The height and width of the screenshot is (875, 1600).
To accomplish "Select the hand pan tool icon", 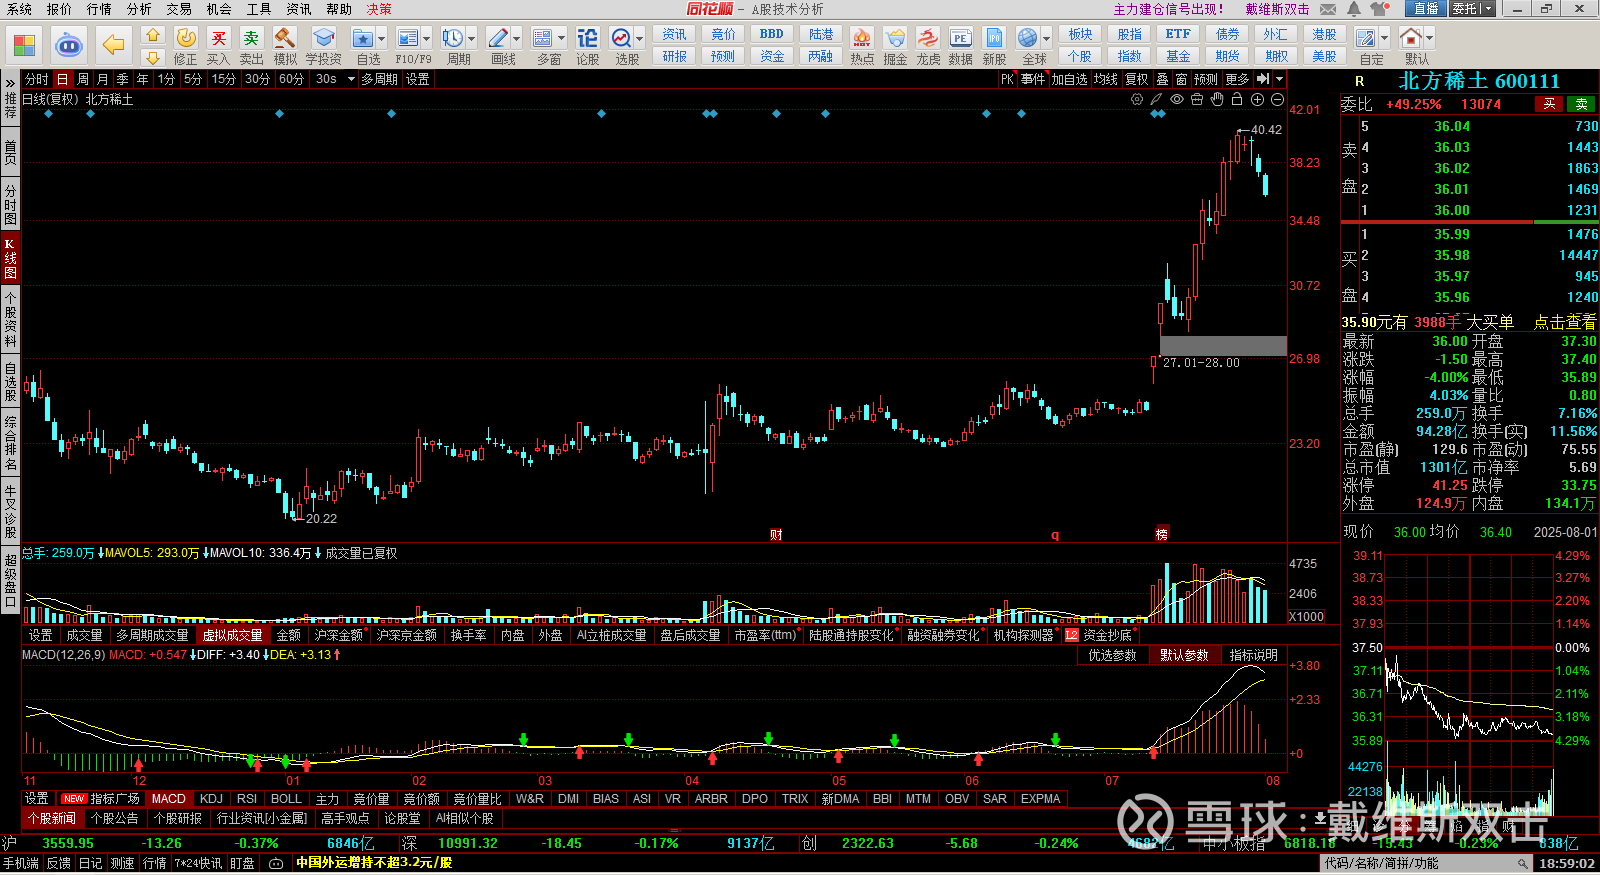I will pos(1217,99).
